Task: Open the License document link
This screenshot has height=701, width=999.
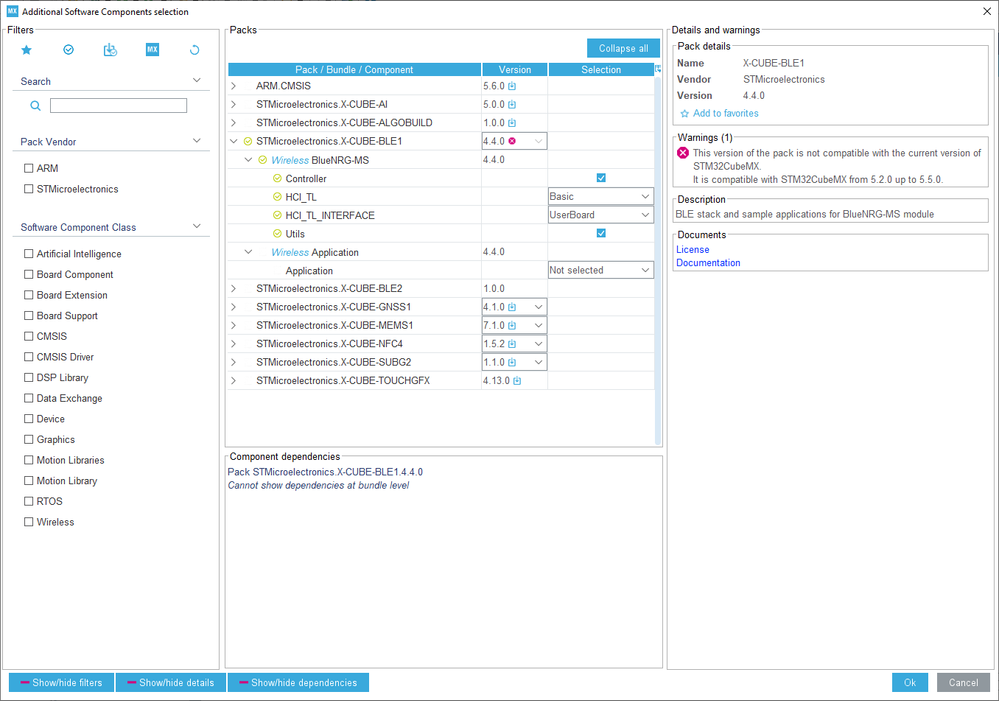Action: point(693,250)
